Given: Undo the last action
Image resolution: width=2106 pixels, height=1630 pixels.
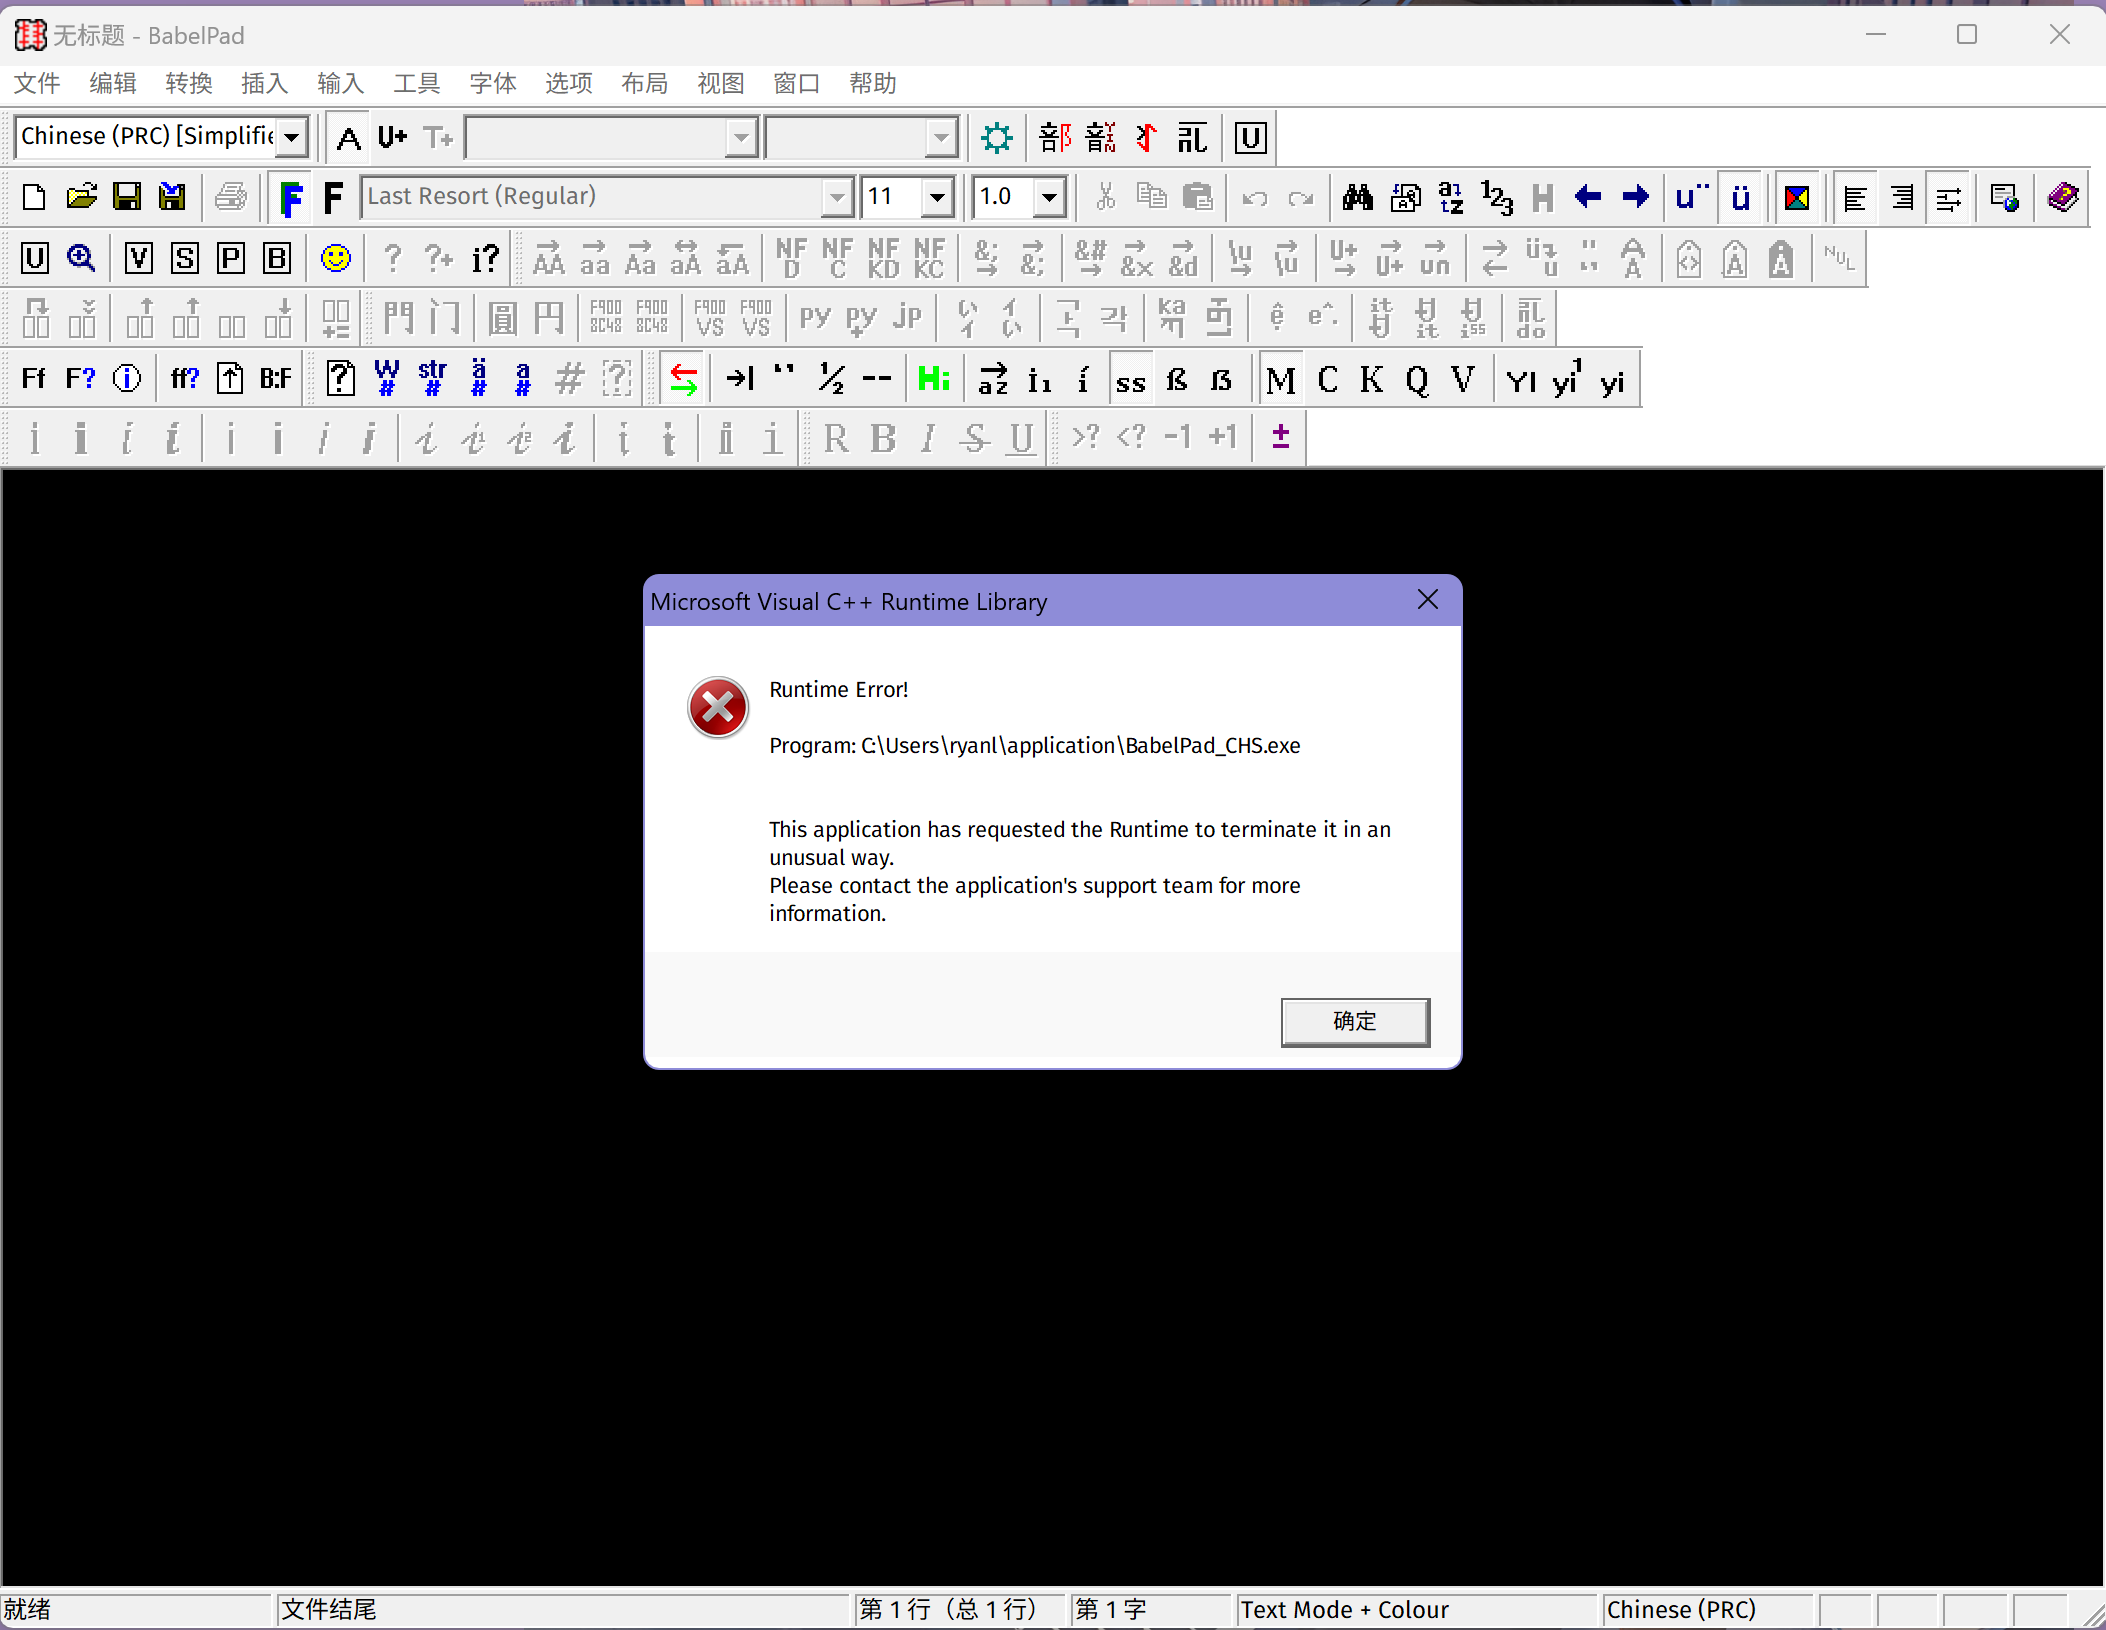Looking at the screenshot, I should pyautogui.click(x=1255, y=197).
